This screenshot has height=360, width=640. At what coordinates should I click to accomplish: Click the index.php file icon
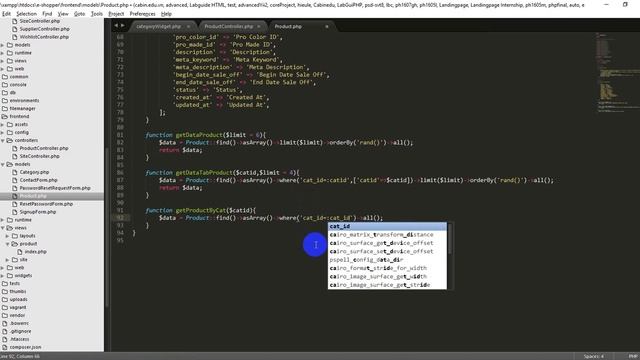tap(20, 251)
